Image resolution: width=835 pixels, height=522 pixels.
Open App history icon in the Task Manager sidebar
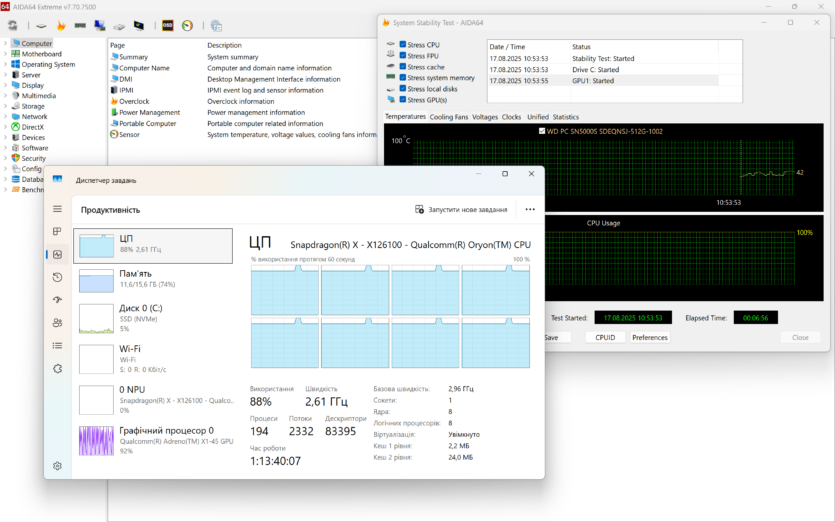click(x=58, y=277)
